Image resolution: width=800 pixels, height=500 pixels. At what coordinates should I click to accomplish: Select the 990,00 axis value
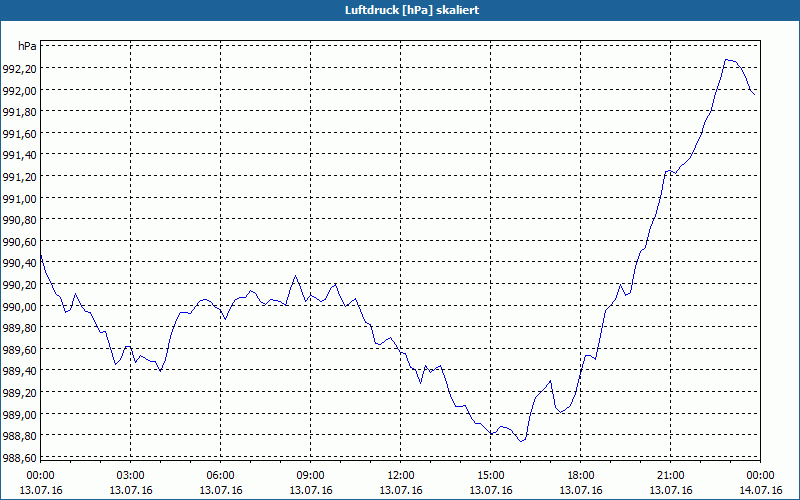click(x=20, y=307)
